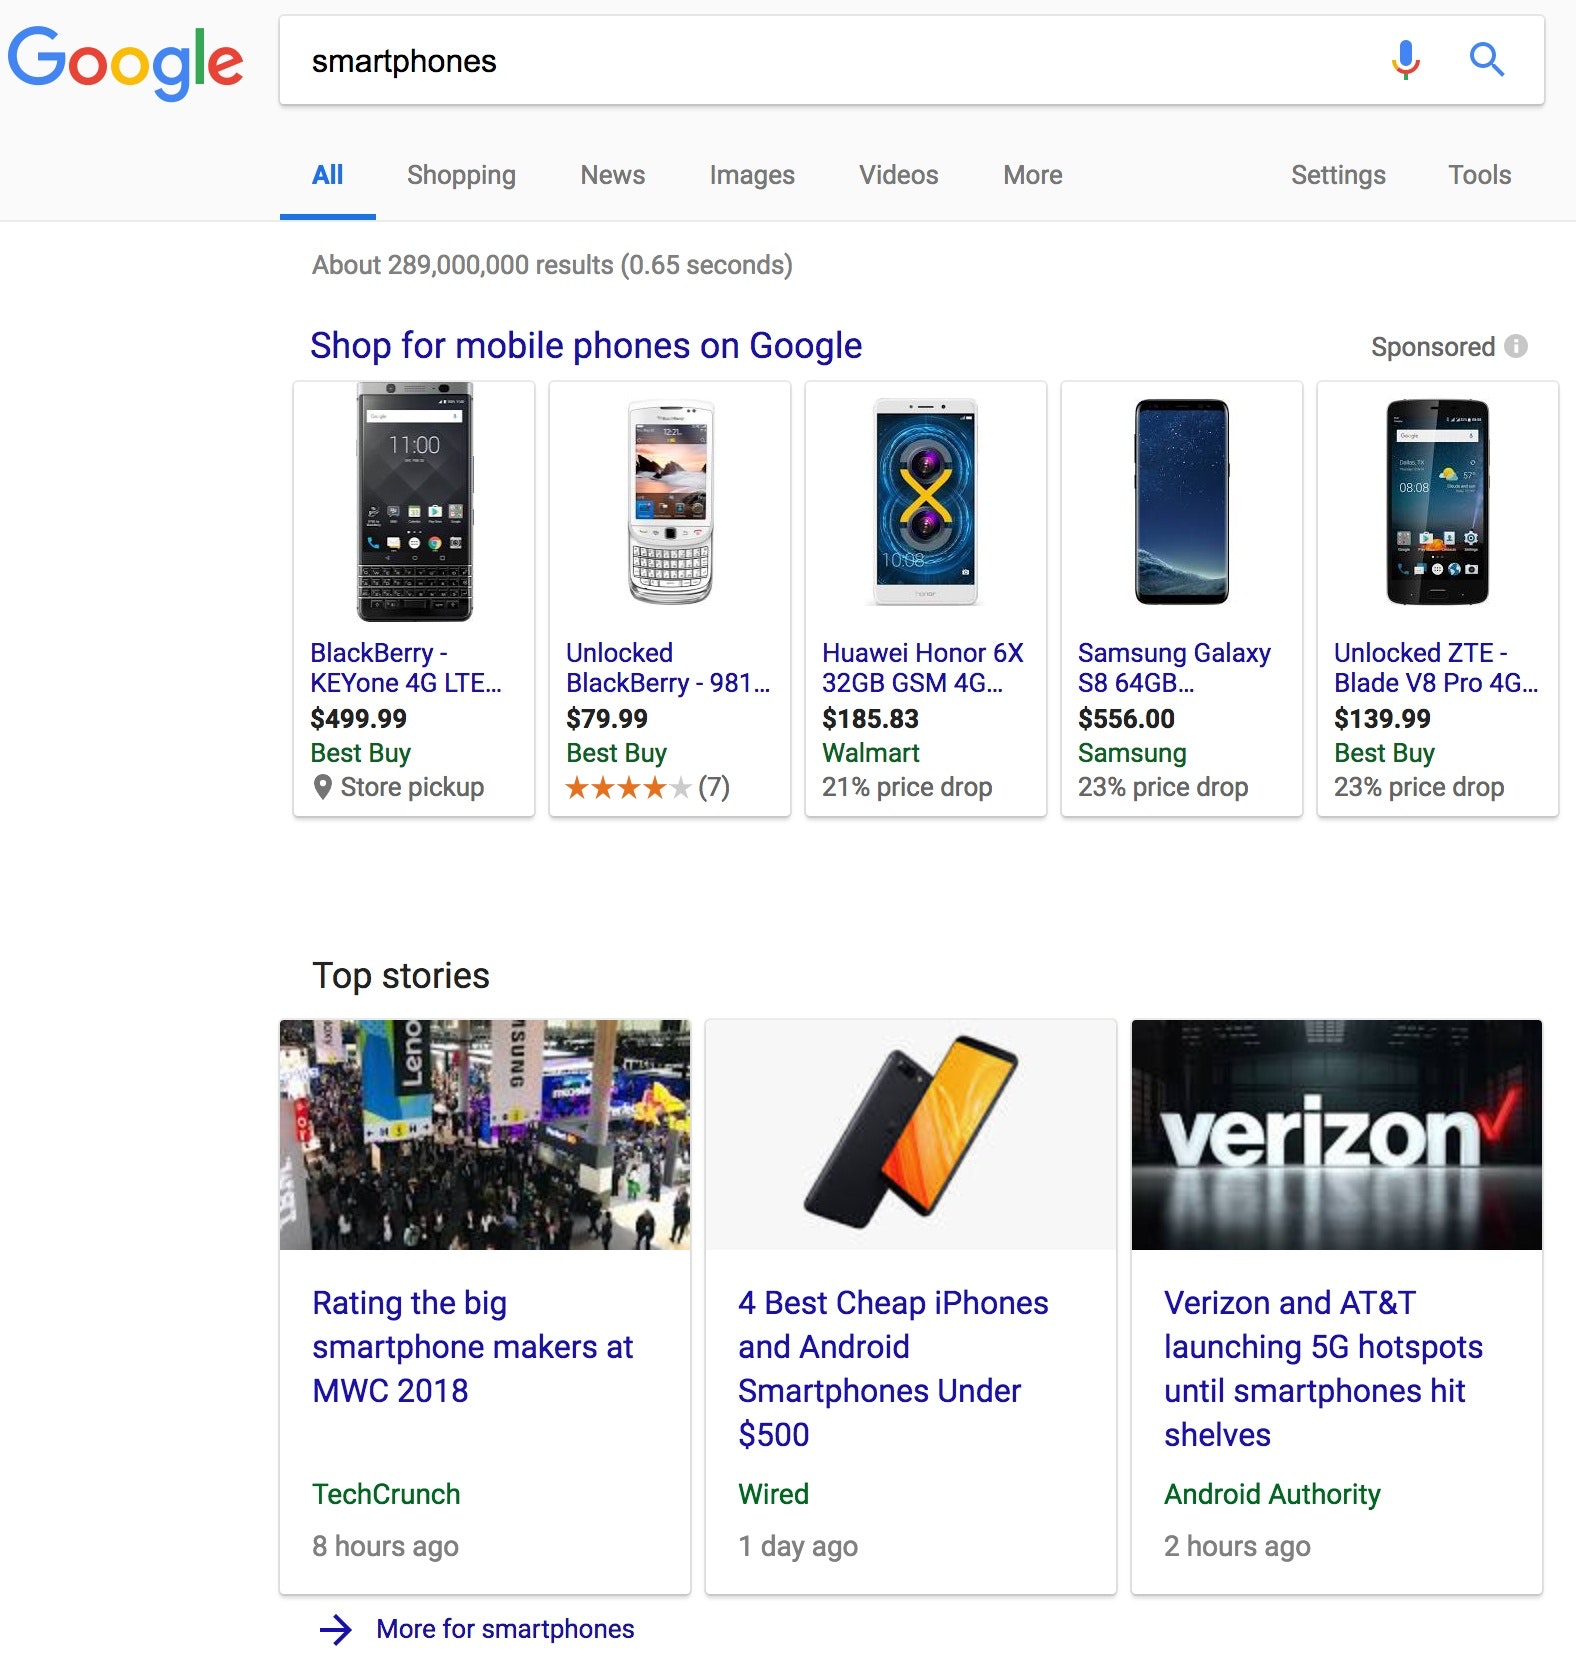Click the star rating on Unlocked BlackBerry
Viewport: 1576px width, 1676px height.
pyautogui.click(x=628, y=788)
